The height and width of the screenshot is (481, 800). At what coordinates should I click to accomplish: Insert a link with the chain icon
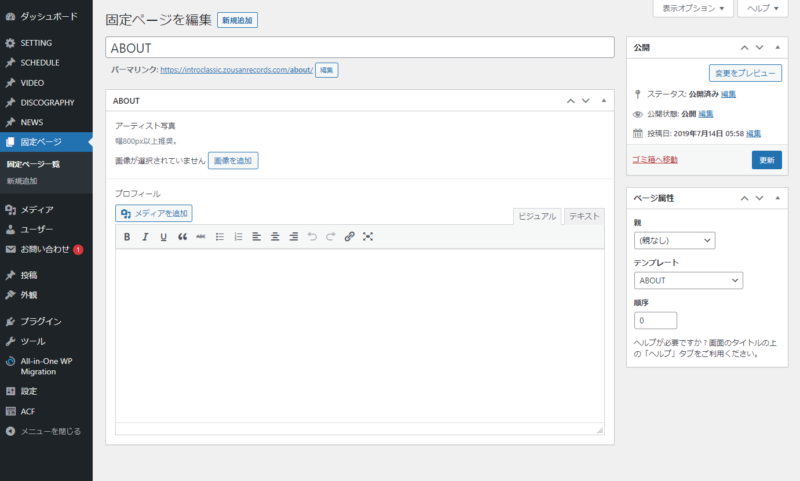click(349, 237)
